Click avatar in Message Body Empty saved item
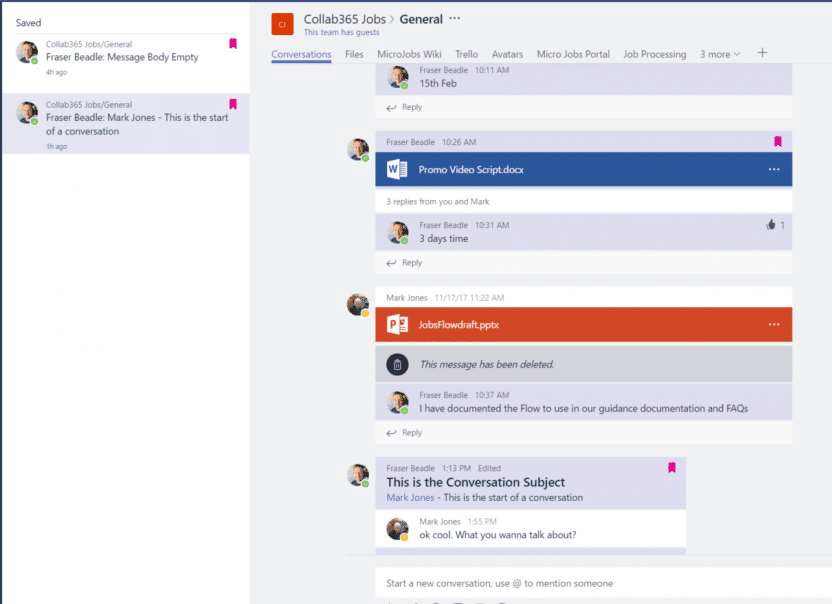Viewport: 832px width, 604px height. (x=27, y=52)
